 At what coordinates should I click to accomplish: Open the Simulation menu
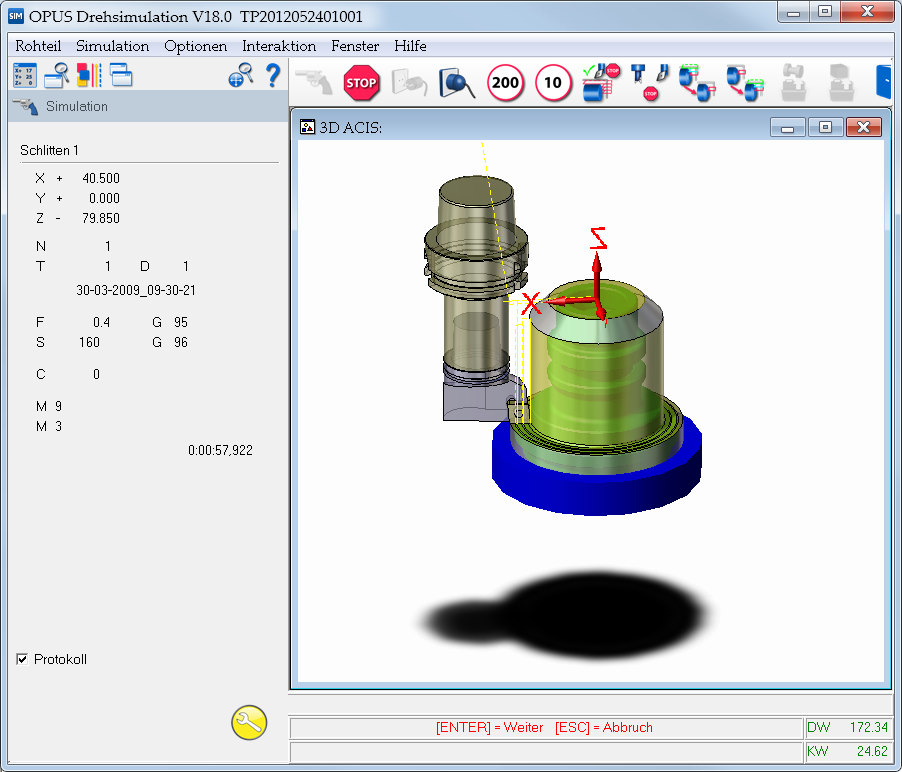tap(112, 46)
